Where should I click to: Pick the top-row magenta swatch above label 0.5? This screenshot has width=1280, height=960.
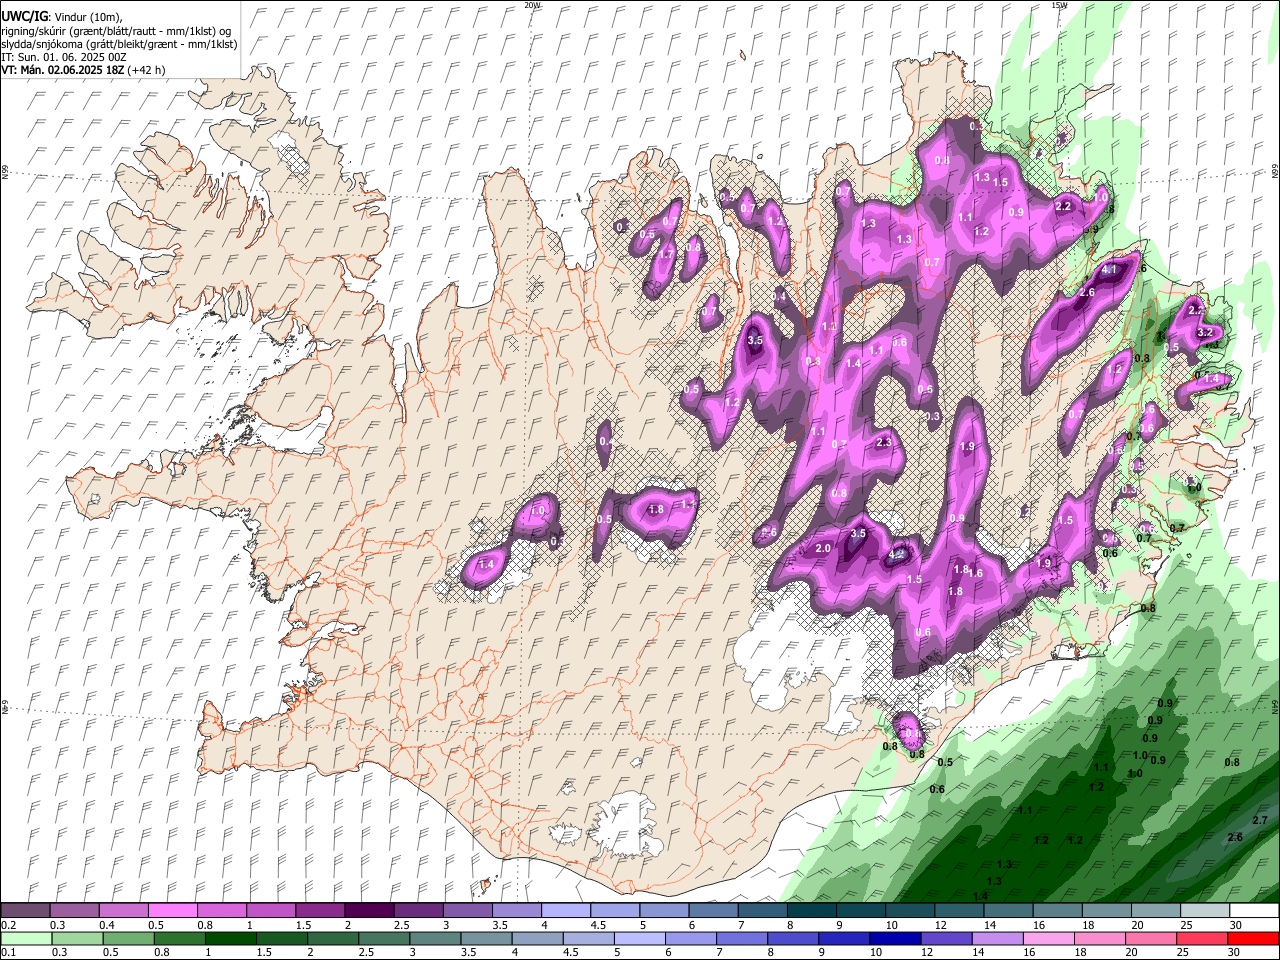tap(172, 910)
